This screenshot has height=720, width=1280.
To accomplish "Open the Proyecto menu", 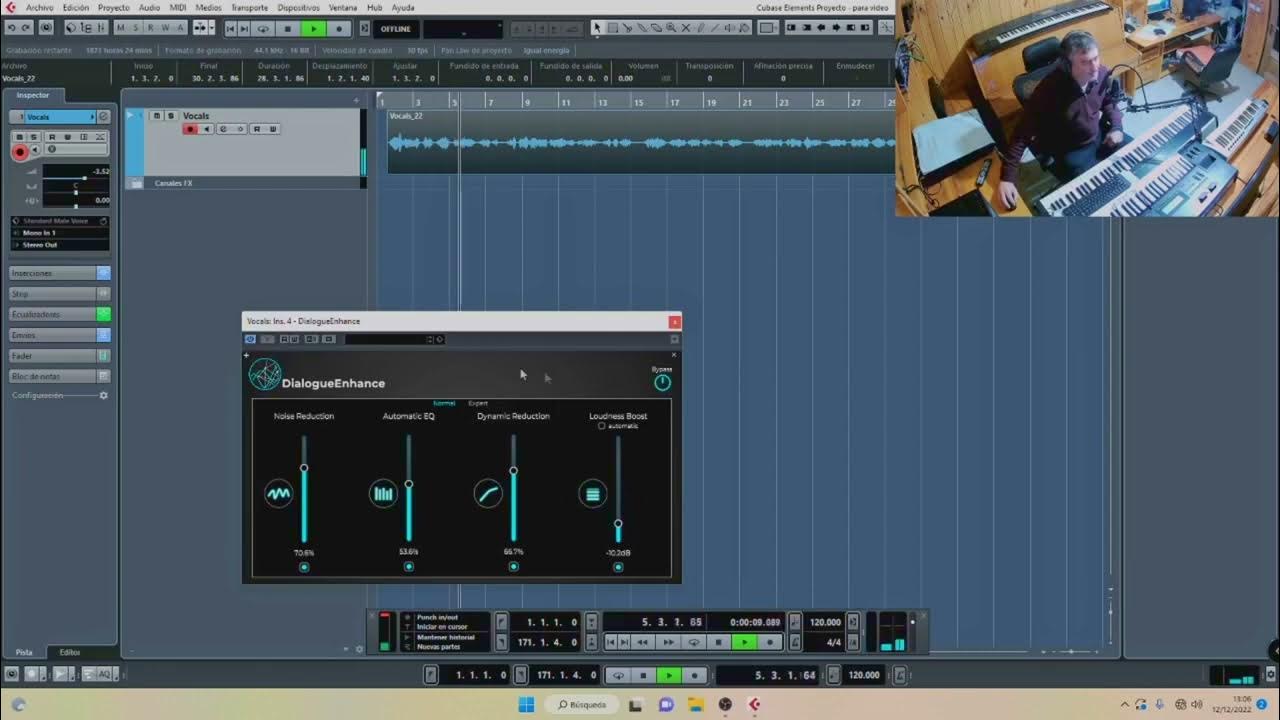I will (x=113, y=7).
